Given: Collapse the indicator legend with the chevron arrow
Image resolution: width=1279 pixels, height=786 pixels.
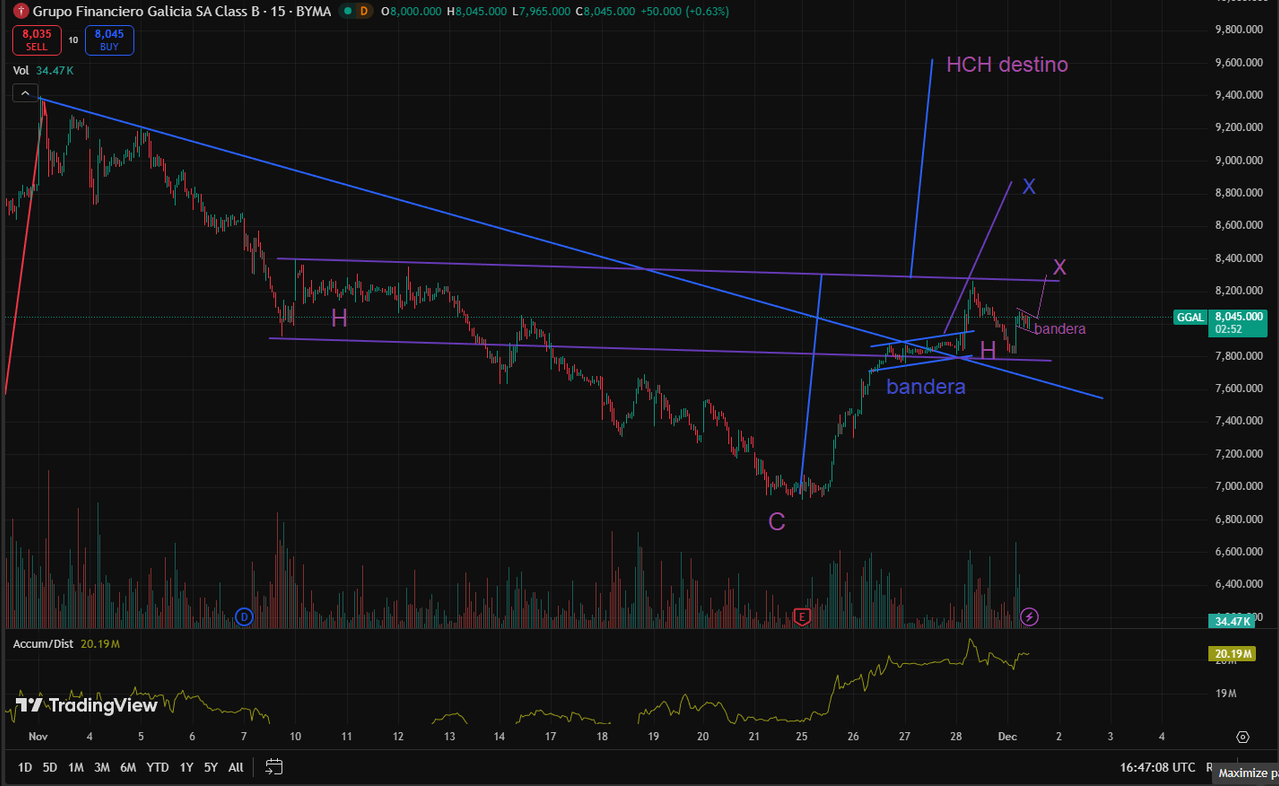Looking at the screenshot, I should pos(24,93).
